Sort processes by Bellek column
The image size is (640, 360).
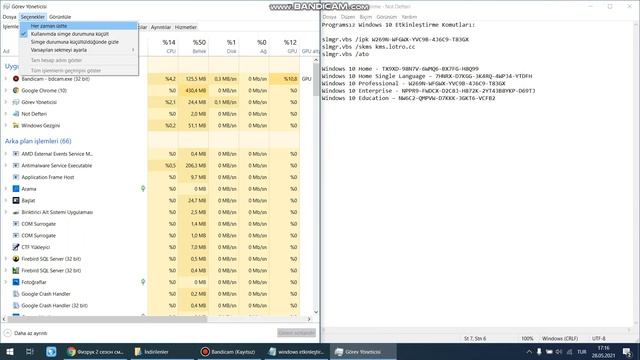point(193,46)
